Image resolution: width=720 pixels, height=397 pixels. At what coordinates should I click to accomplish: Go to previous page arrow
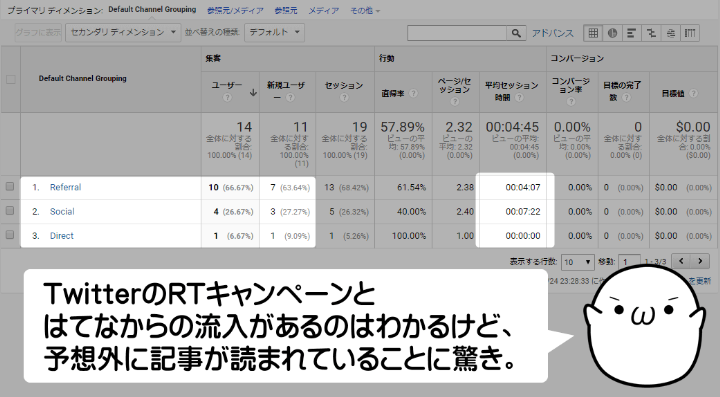click(x=681, y=261)
